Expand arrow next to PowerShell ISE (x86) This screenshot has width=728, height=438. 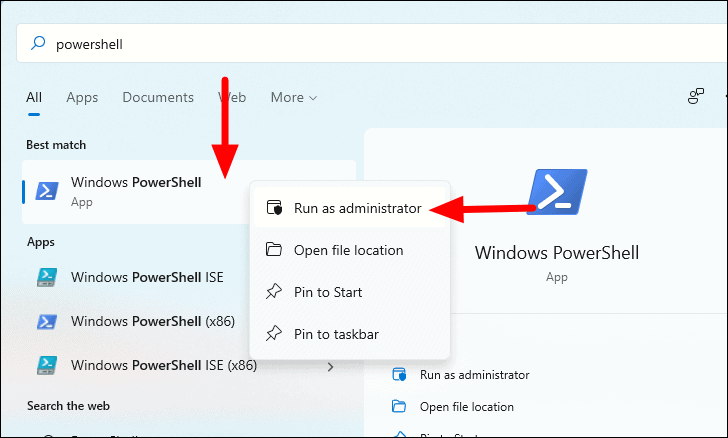pos(331,367)
